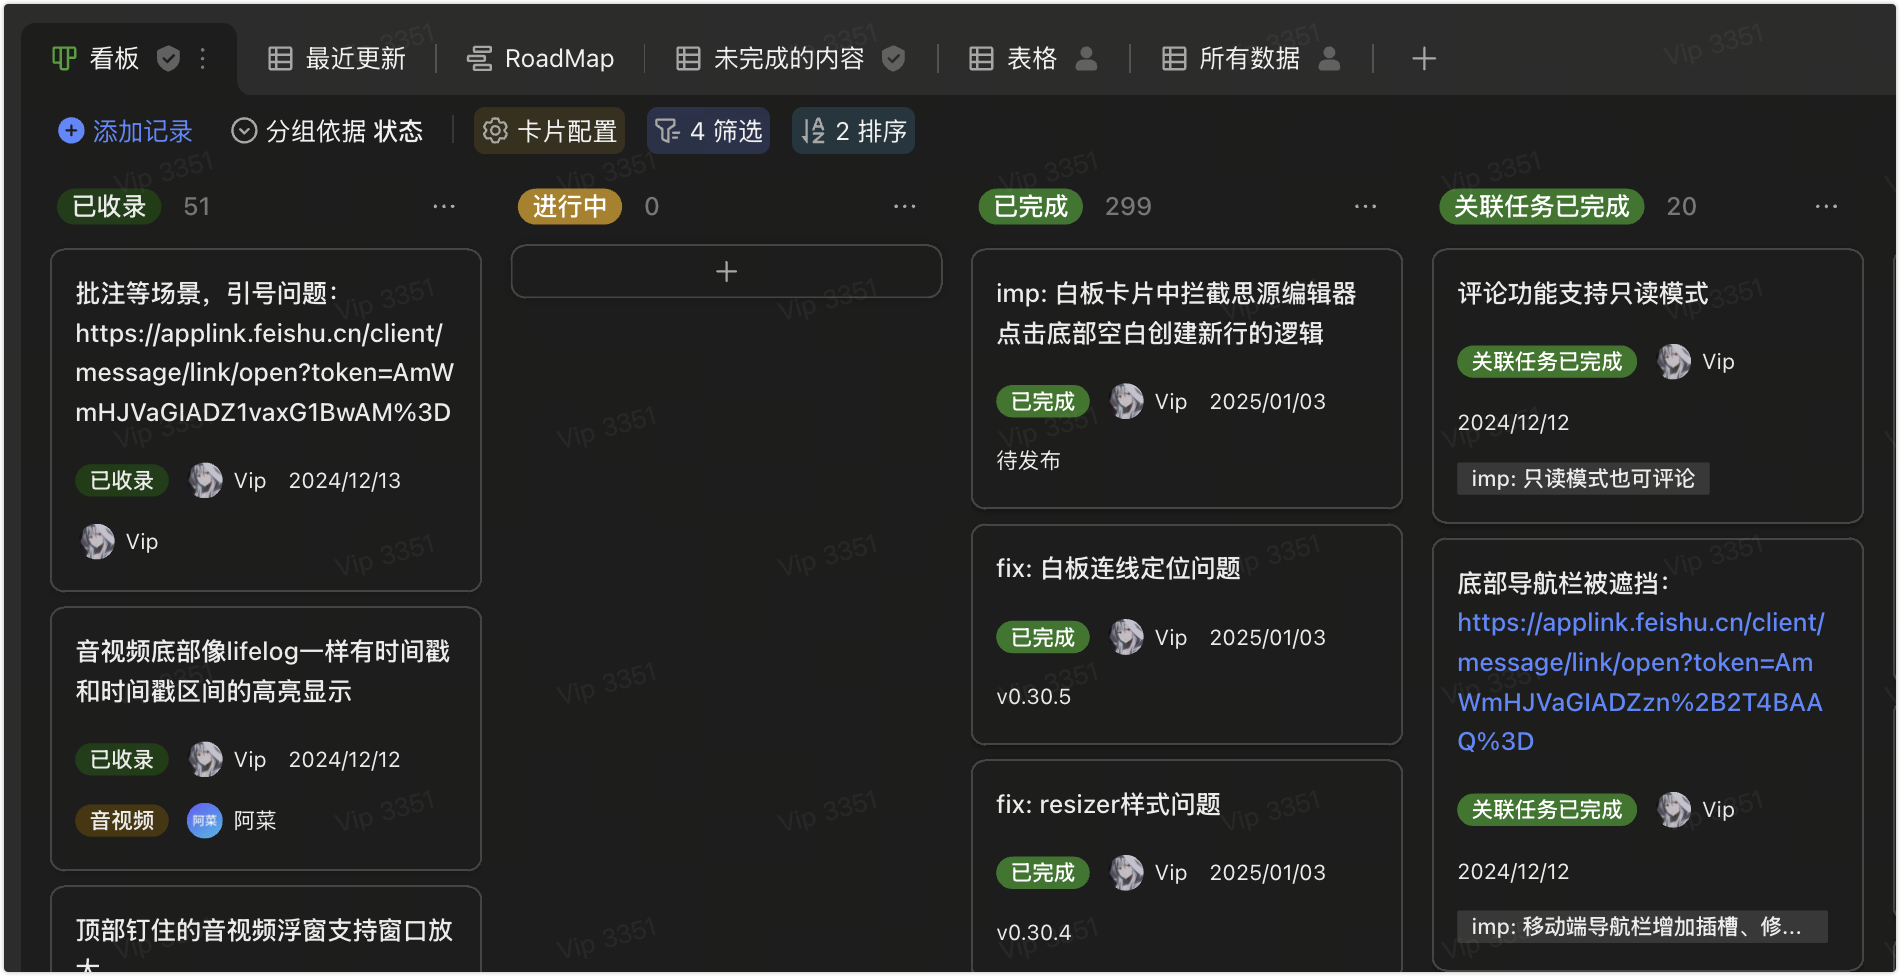Screen dimensions: 1900x976
Task: Click the 进行中 column header tag
Action: click(x=569, y=206)
